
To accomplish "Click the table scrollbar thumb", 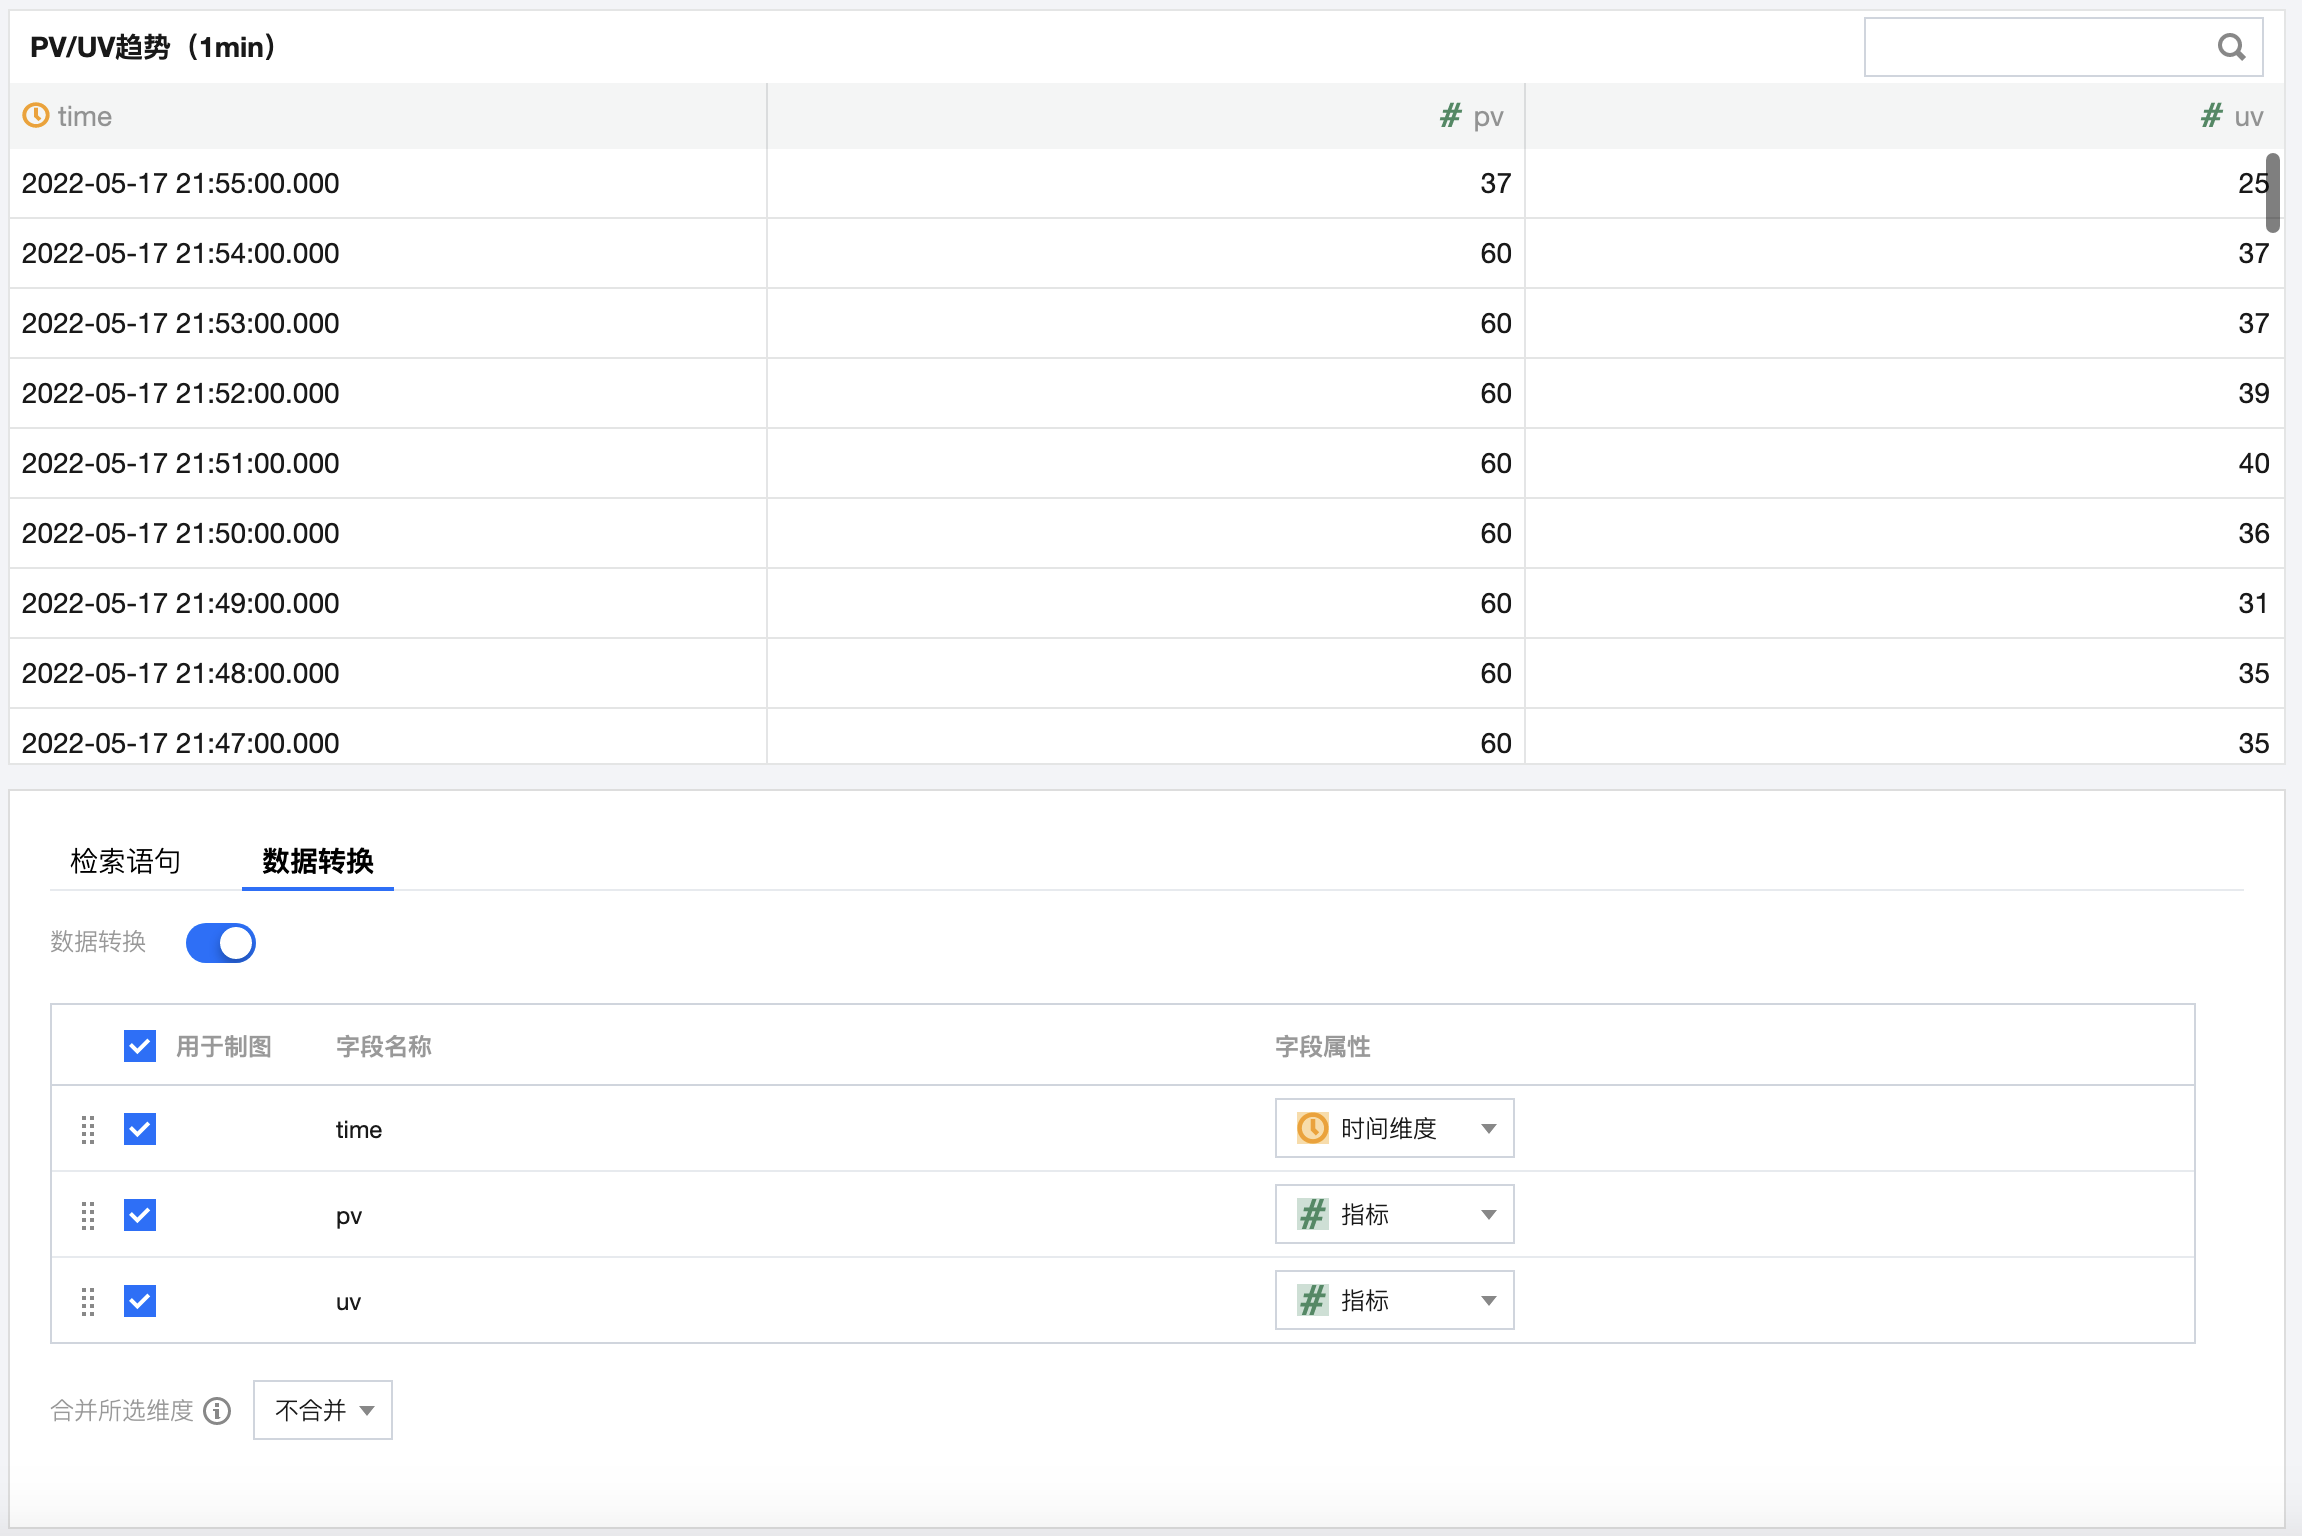I will click(x=2273, y=193).
